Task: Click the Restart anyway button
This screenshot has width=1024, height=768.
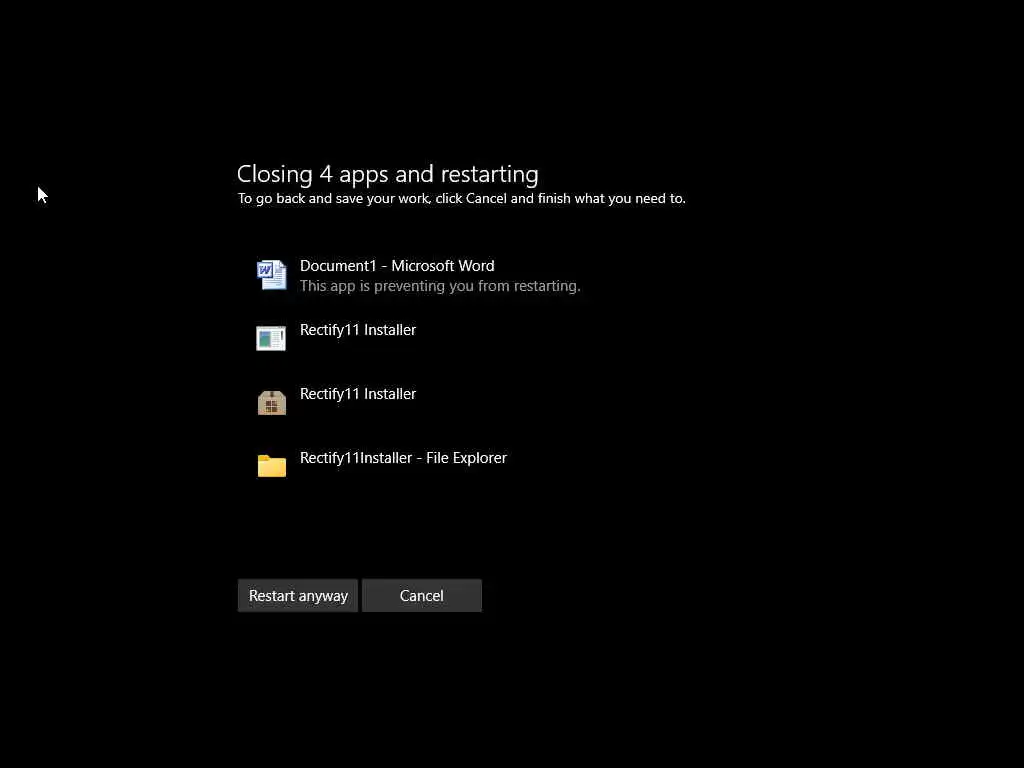Action: [x=298, y=596]
